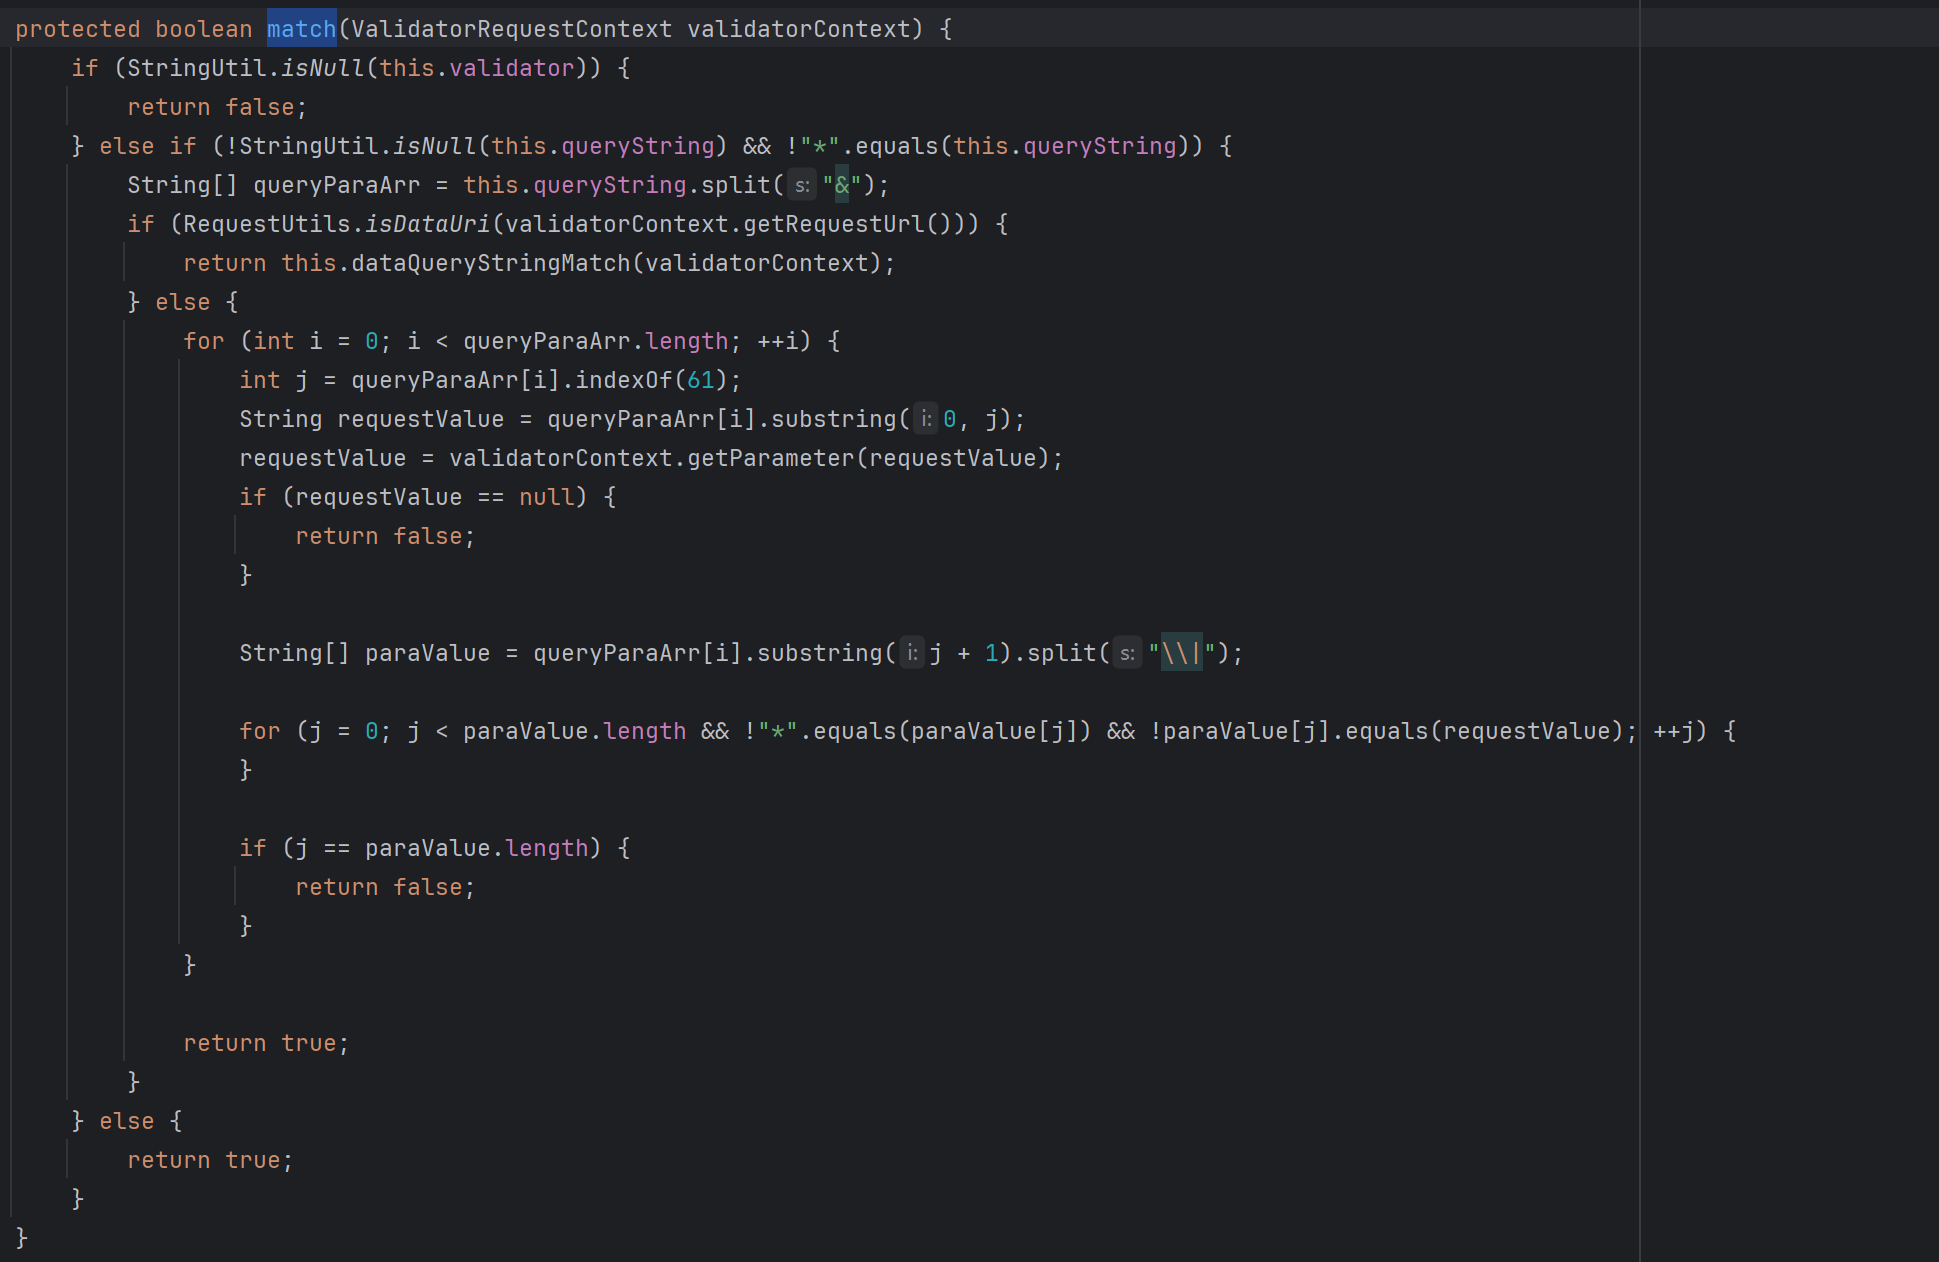Click the paraValue variable declaration
1939x1262 pixels.
click(x=427, y=653)
